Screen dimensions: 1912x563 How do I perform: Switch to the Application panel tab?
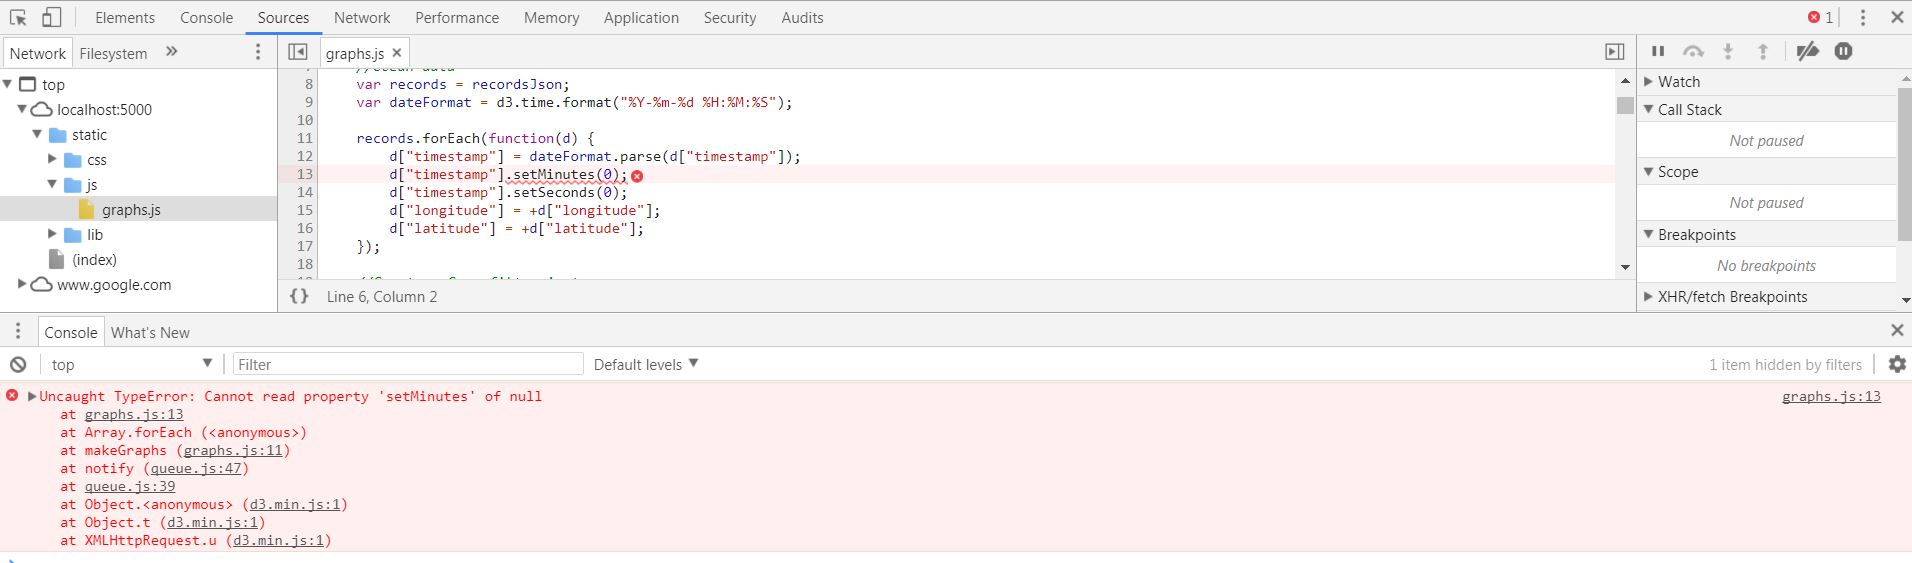641,17
